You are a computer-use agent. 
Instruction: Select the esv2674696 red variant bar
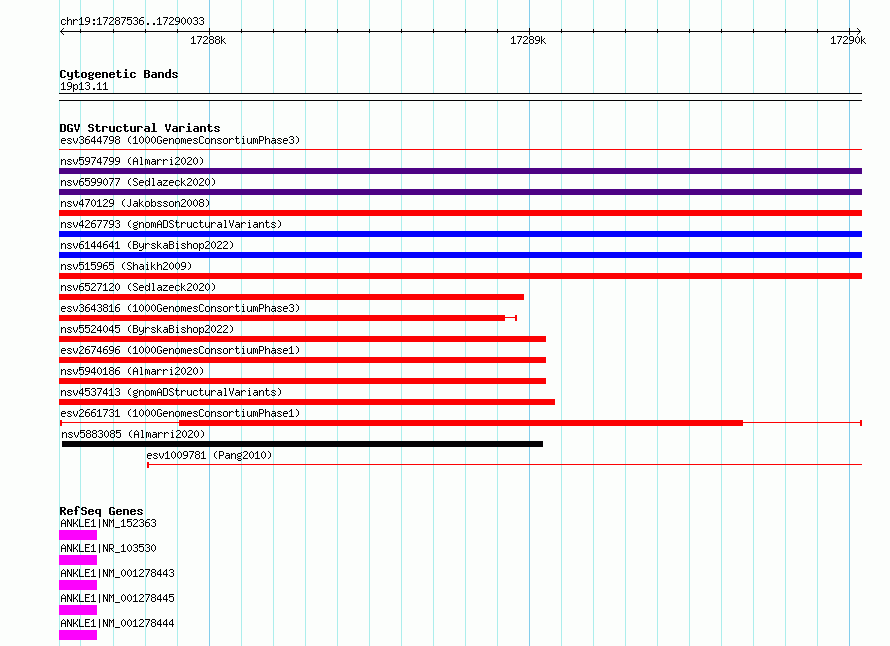tap(303, 360)
